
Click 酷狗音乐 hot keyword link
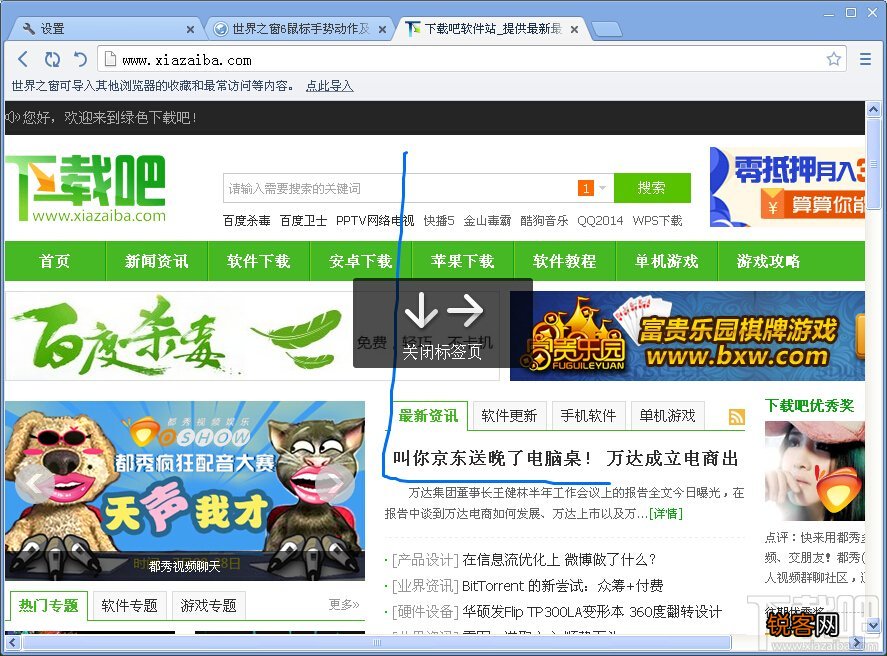point(544,221)
